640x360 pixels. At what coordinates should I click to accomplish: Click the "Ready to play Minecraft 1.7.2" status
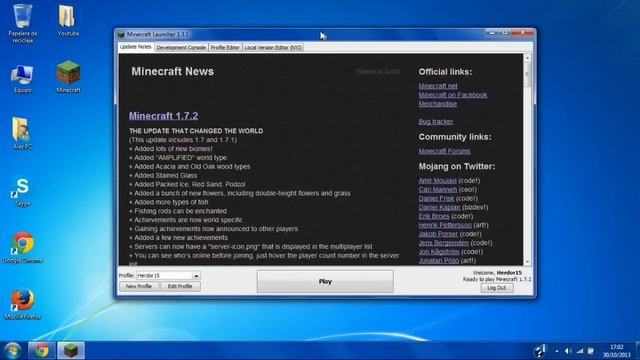497,280
